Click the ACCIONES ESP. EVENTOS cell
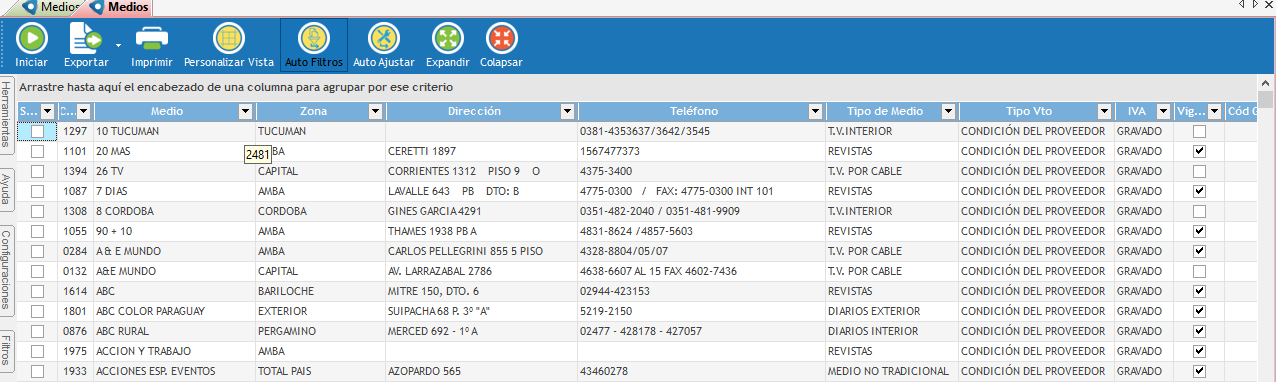Screen dimensions: 1276x382 174,371
